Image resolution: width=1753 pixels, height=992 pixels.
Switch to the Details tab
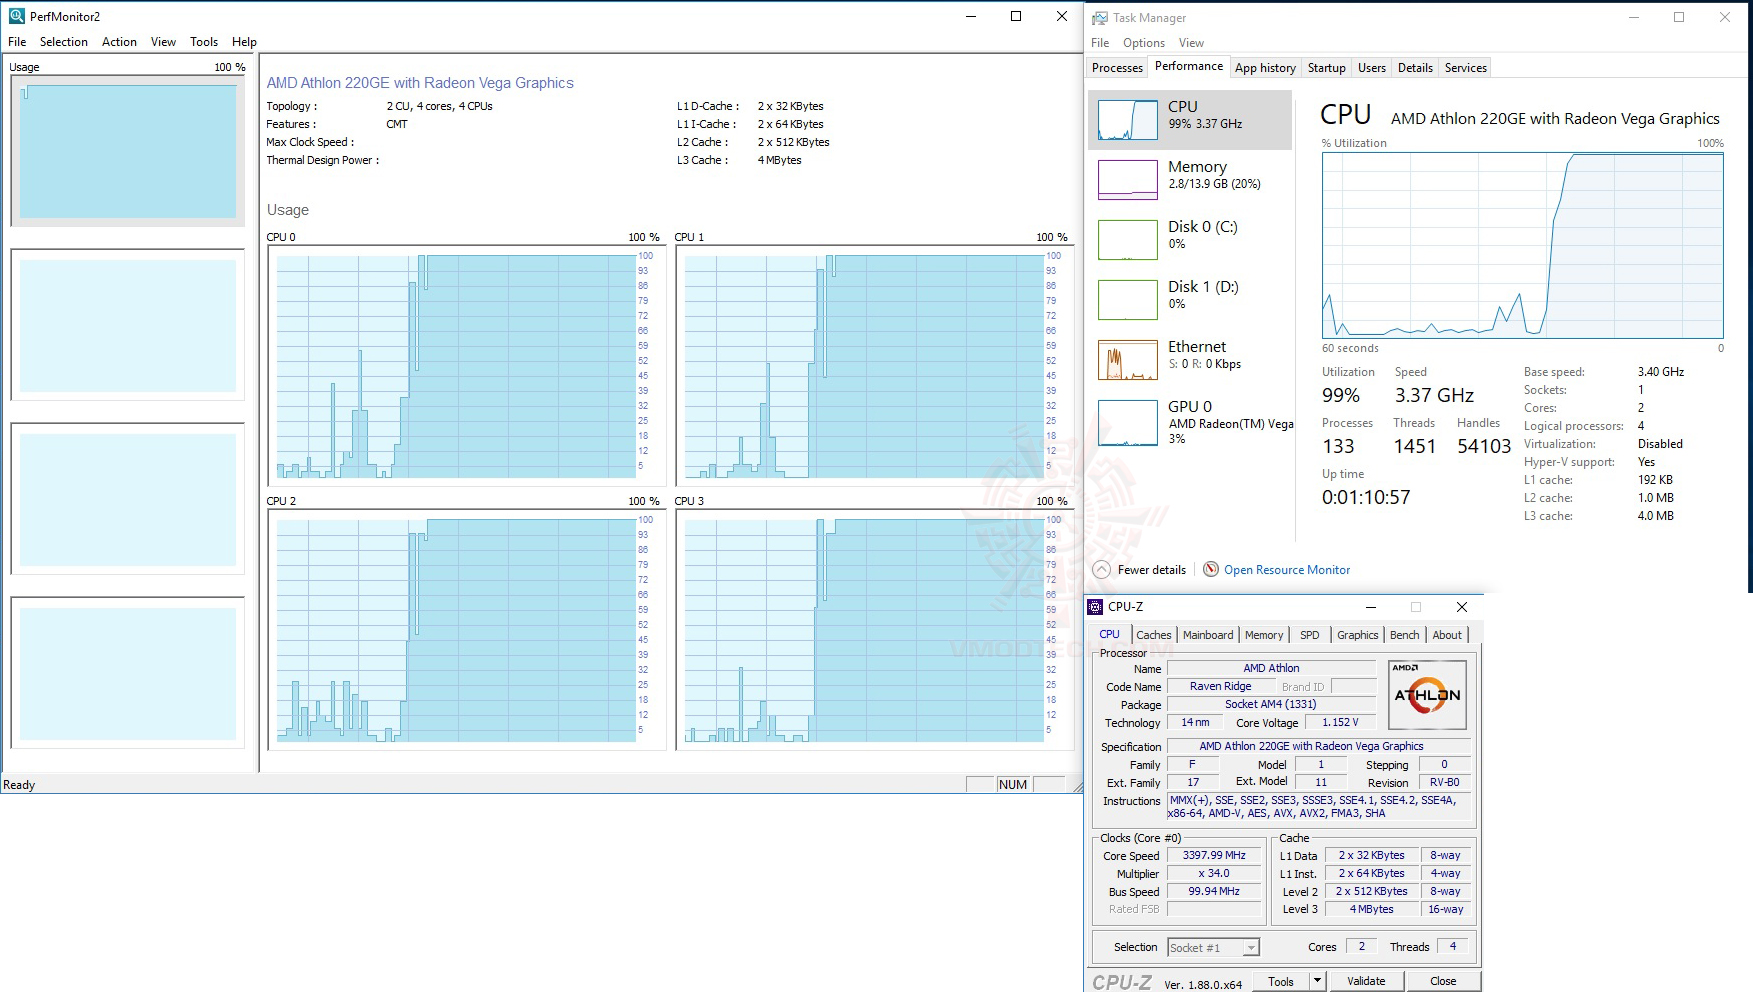[x=1415, y=68]
